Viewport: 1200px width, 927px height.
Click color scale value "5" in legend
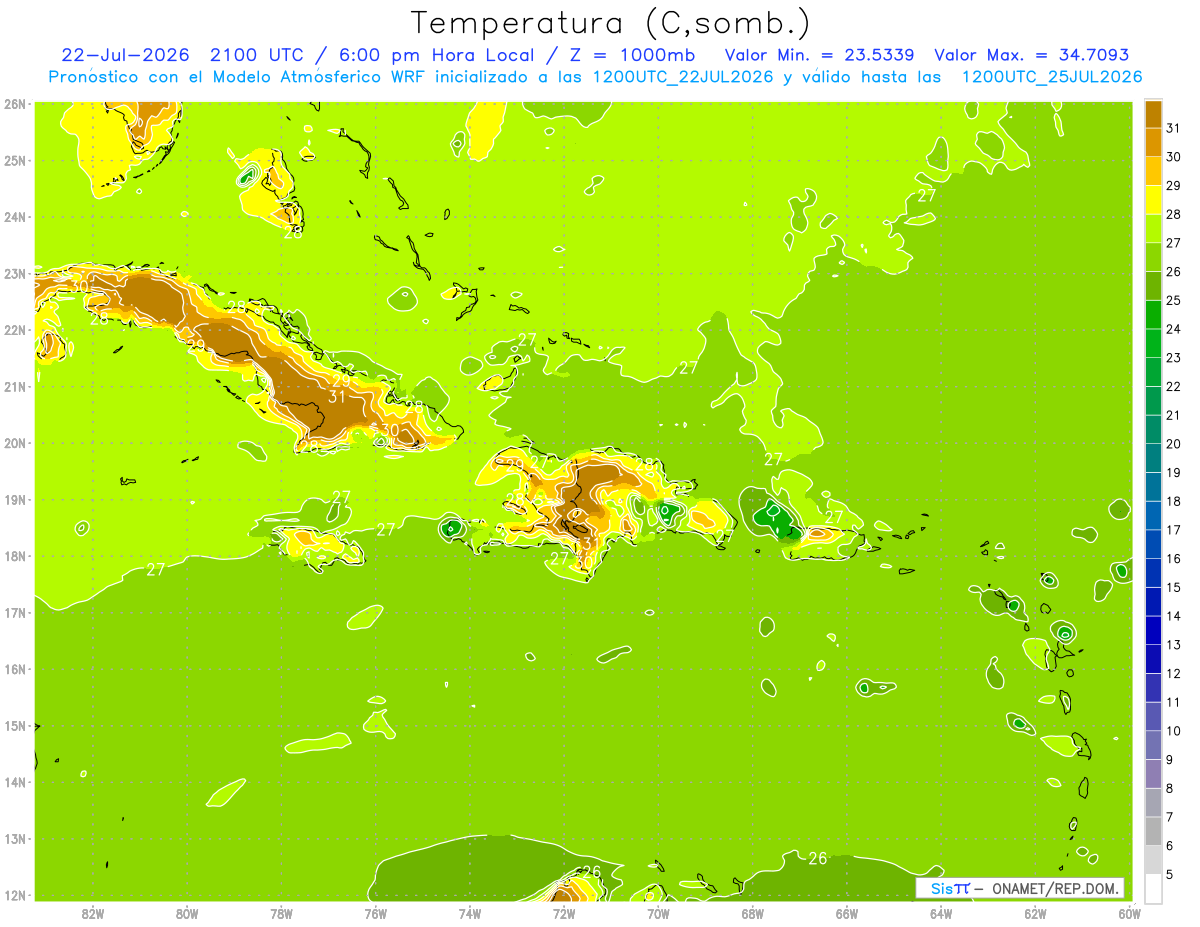click(1170, 874)
